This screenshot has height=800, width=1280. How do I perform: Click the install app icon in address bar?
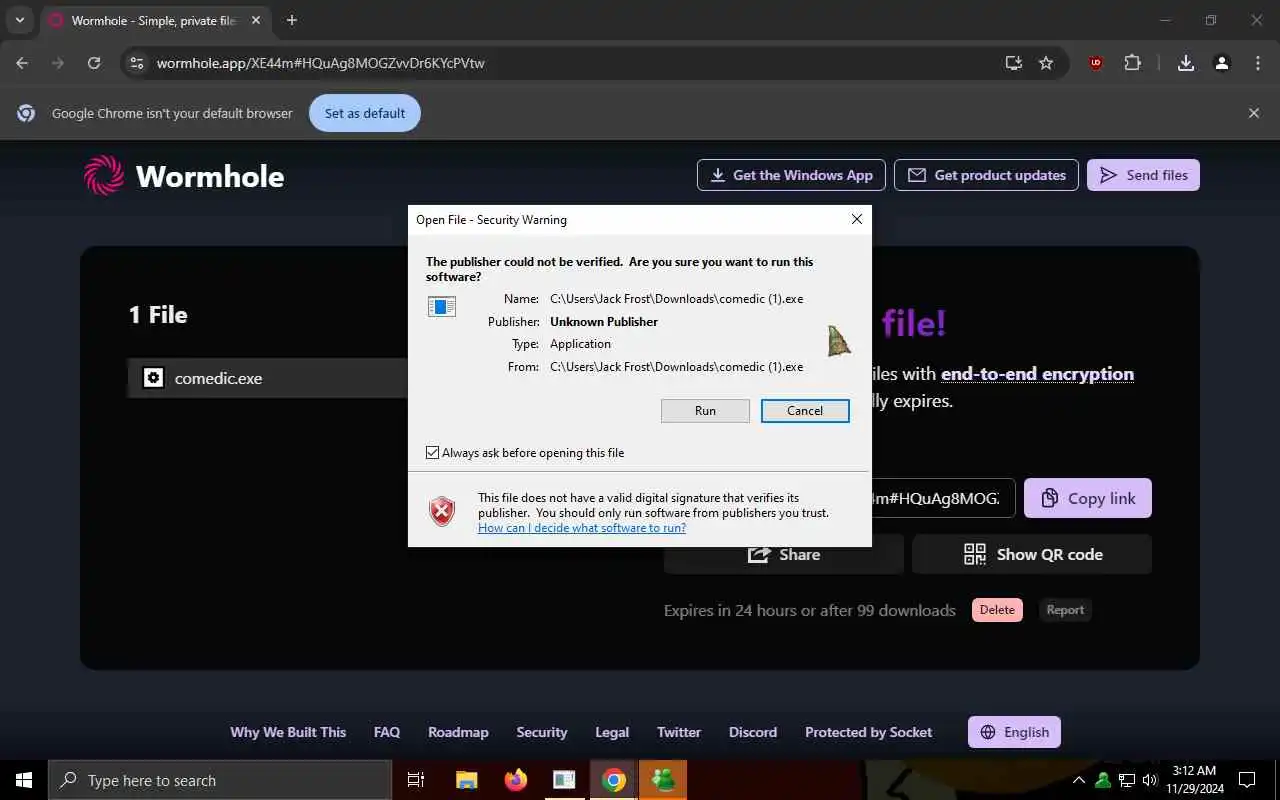click(1014, 63)
